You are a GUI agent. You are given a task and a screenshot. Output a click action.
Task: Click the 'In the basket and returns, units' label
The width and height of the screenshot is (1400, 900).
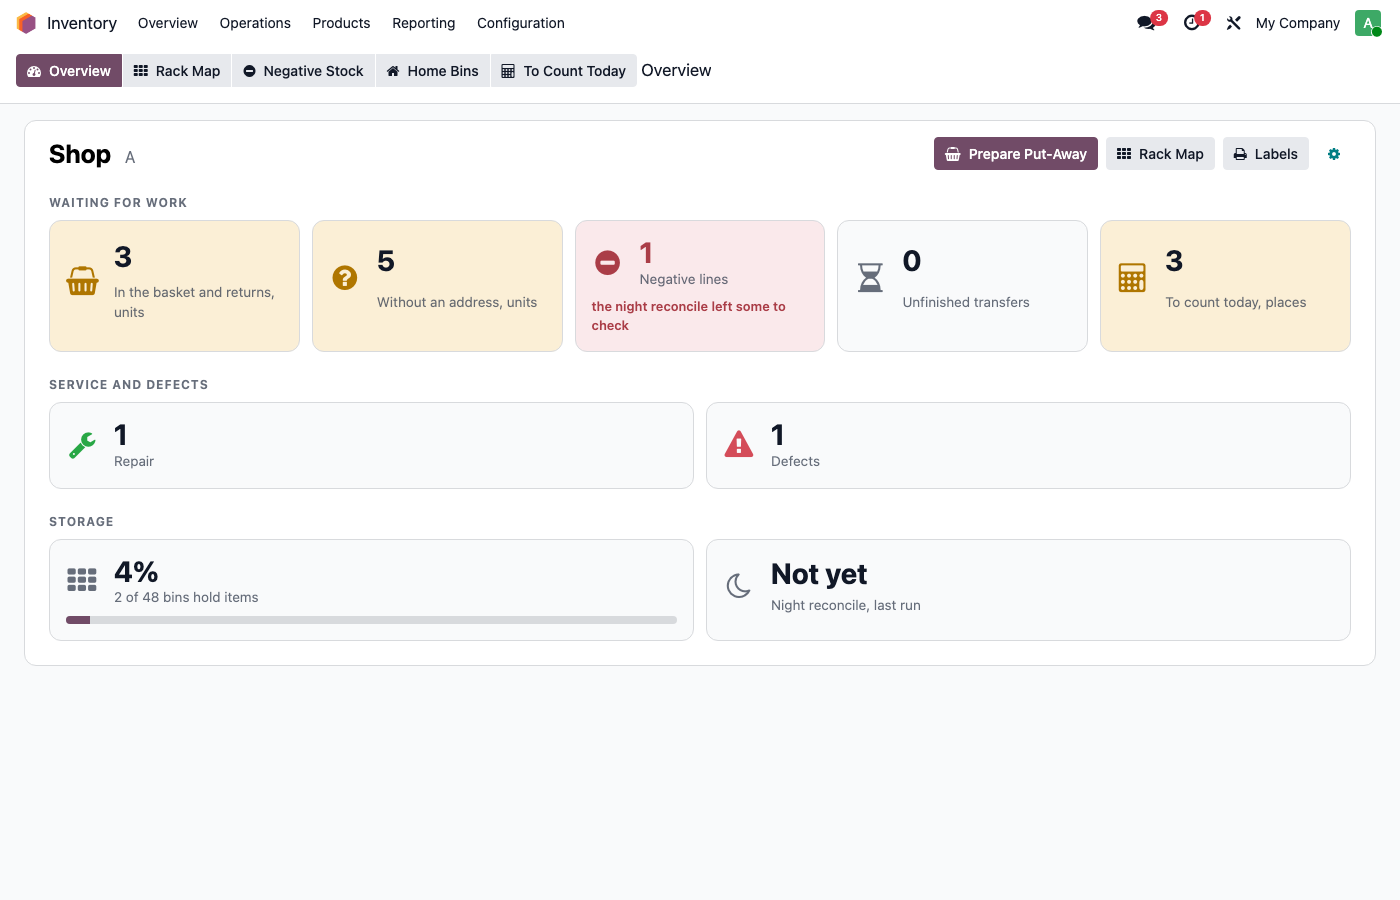[194, 302]
